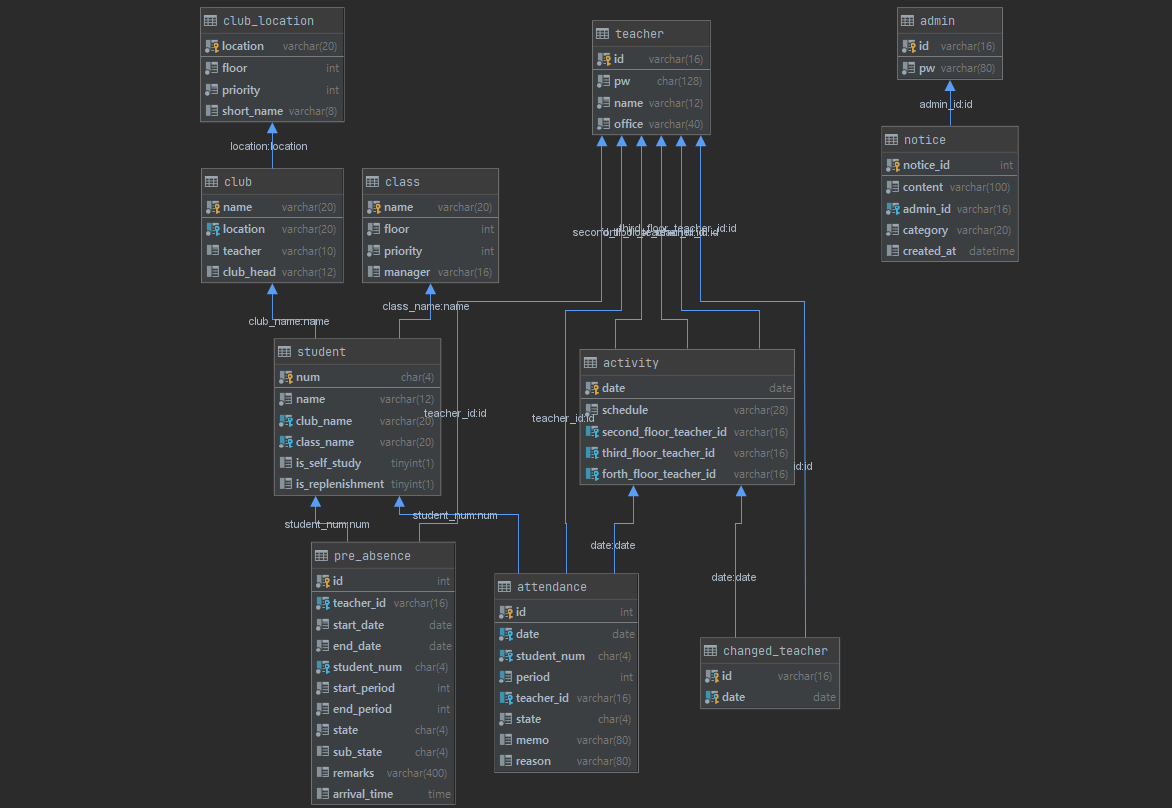
Task: Select the club_name:name relationship label
Action: tap(289, 321)
